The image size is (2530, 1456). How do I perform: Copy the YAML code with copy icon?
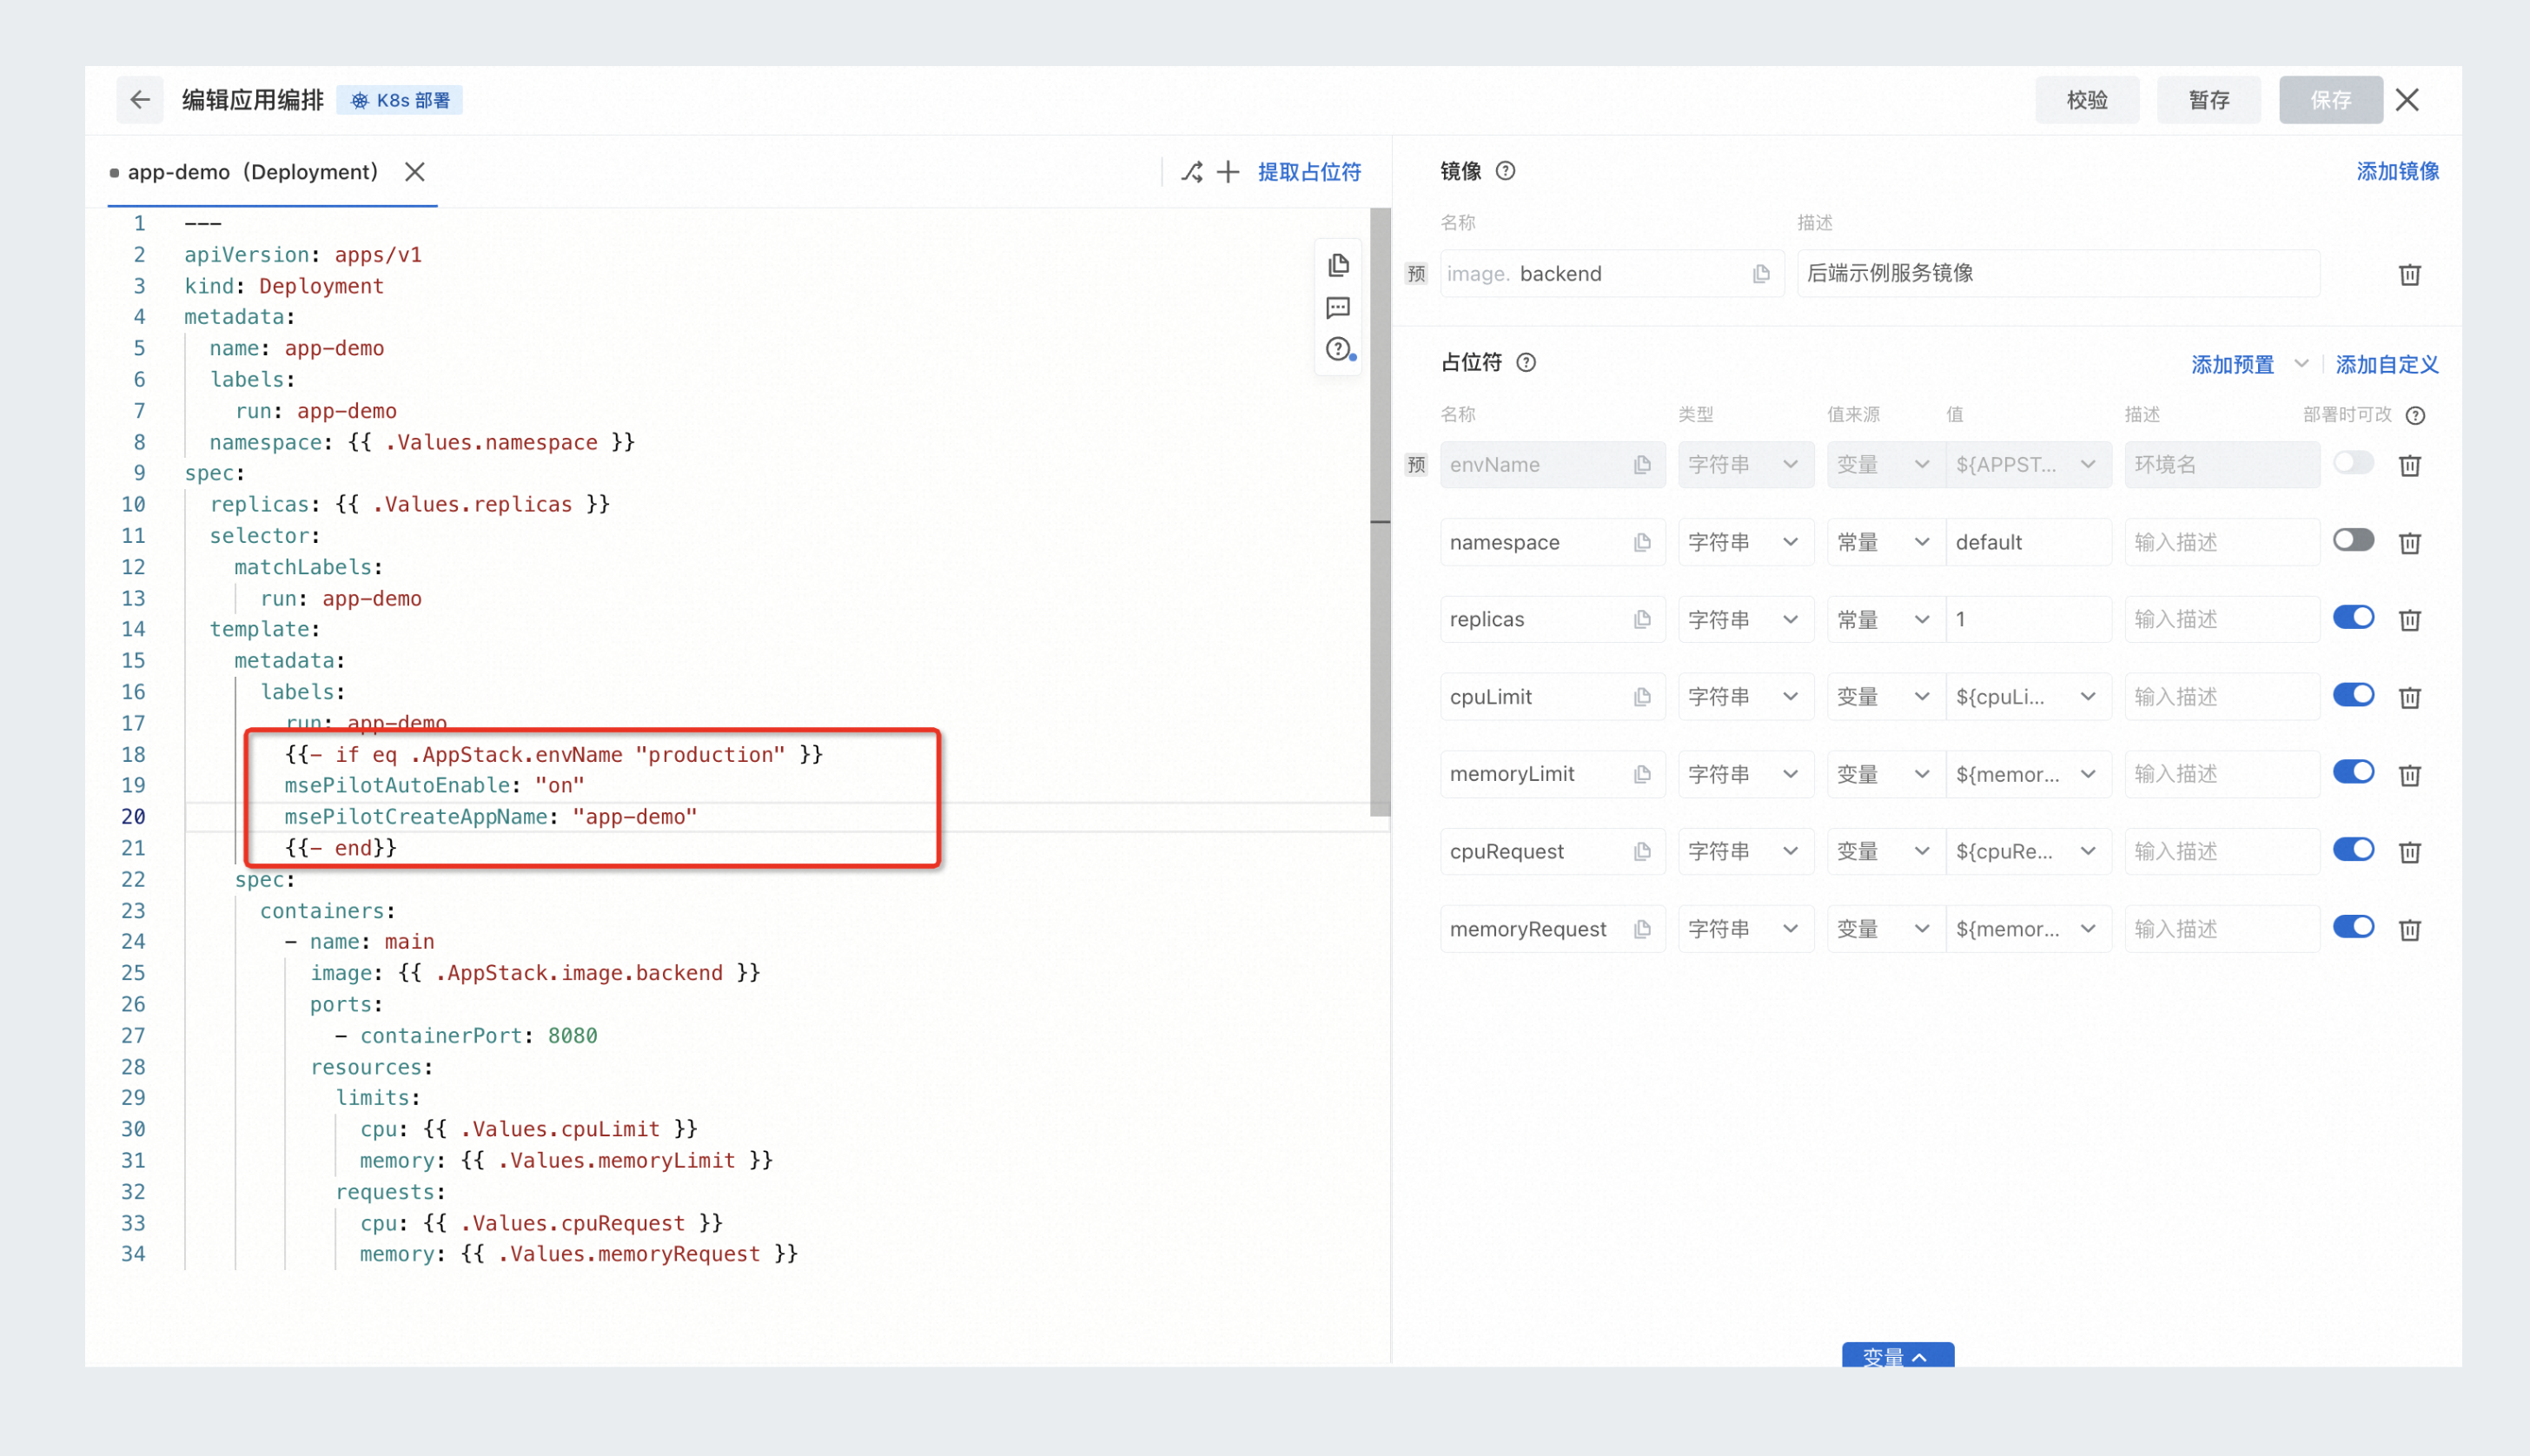(1338, 265)
